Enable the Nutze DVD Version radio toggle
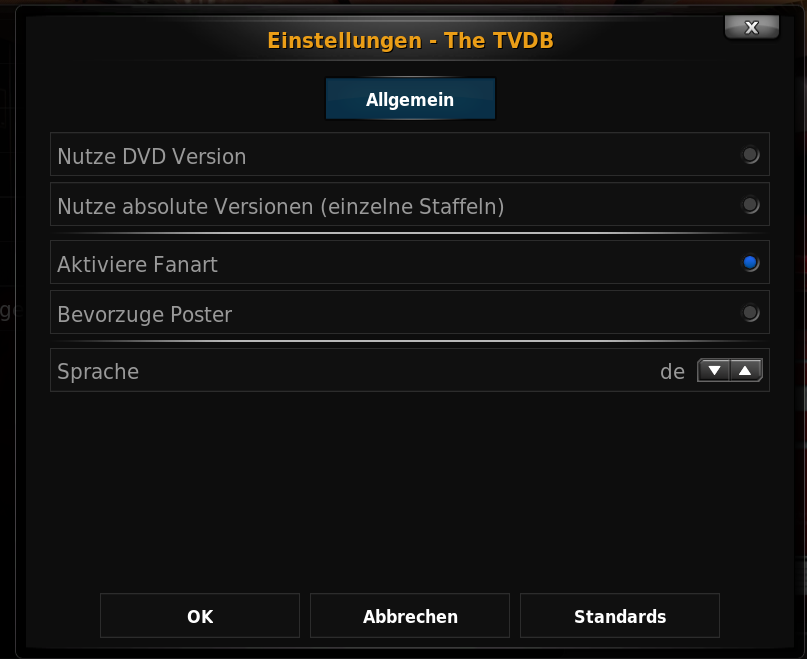Image resolution: width=807 pixels, height=659 pixels. coord(750,154)
